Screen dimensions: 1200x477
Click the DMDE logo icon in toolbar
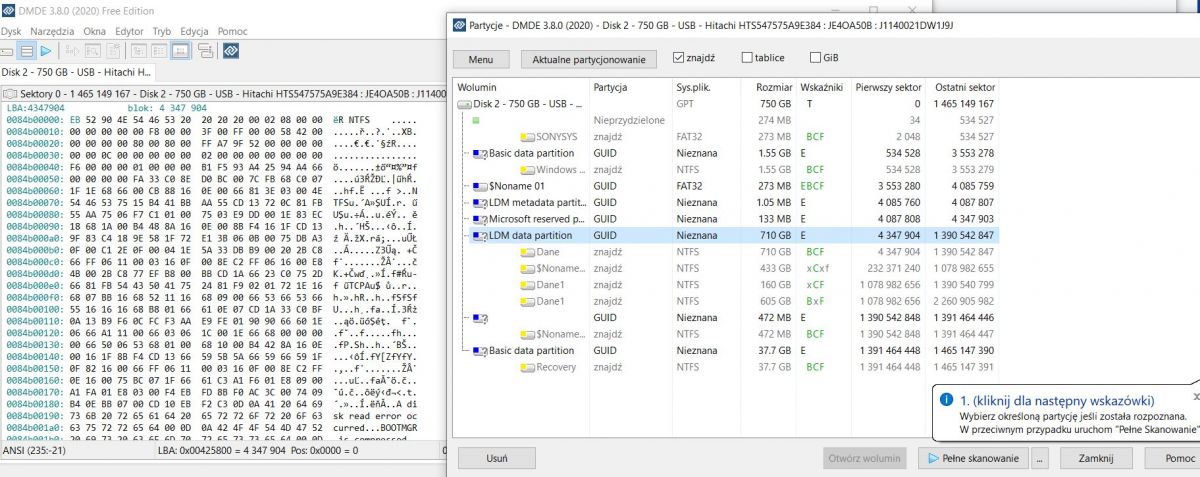230,50
